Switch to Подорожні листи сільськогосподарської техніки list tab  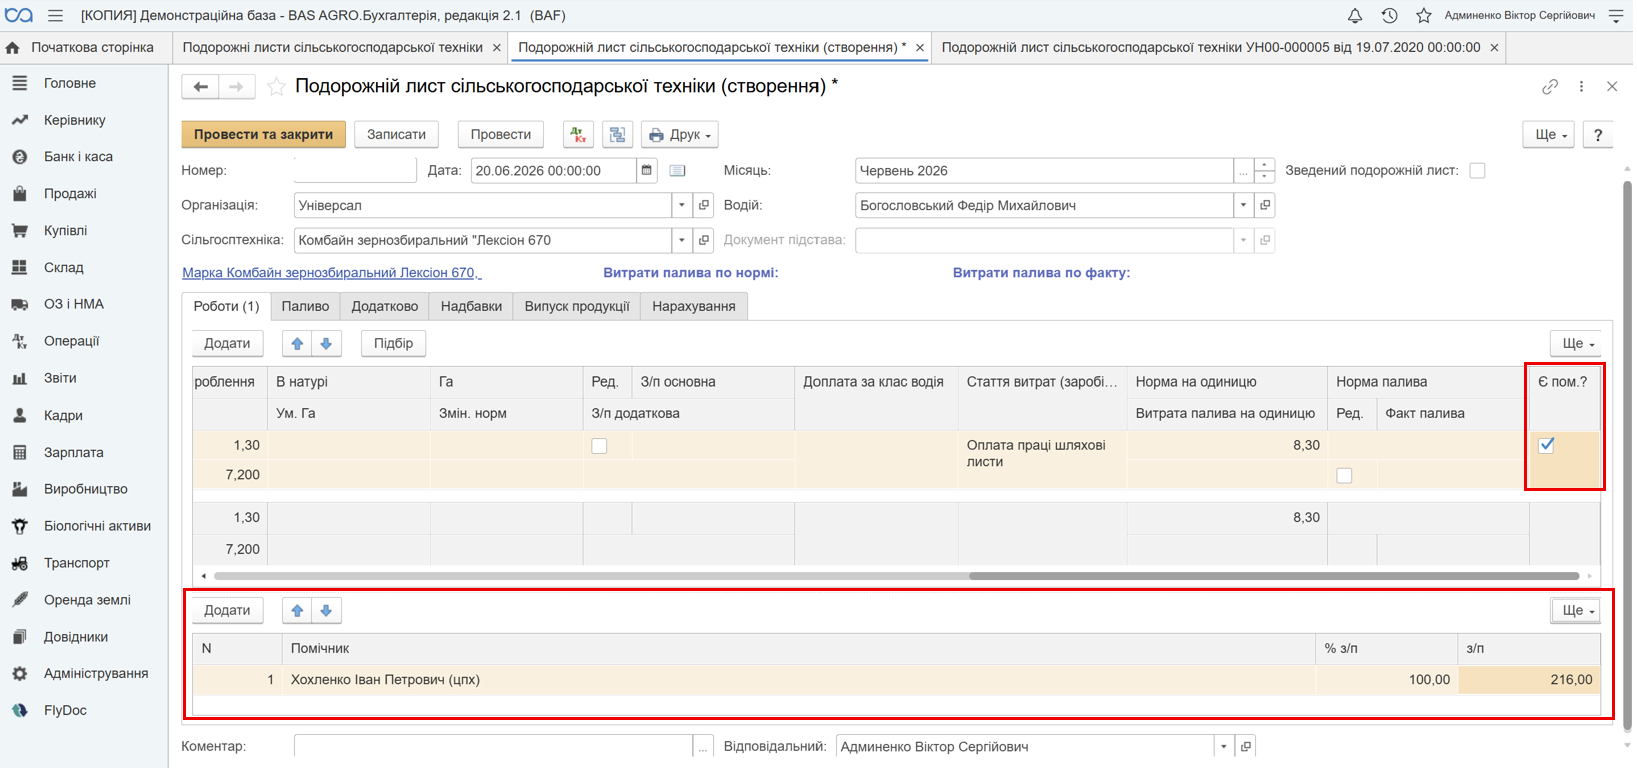pyautogui.click(x=333, y=47)
